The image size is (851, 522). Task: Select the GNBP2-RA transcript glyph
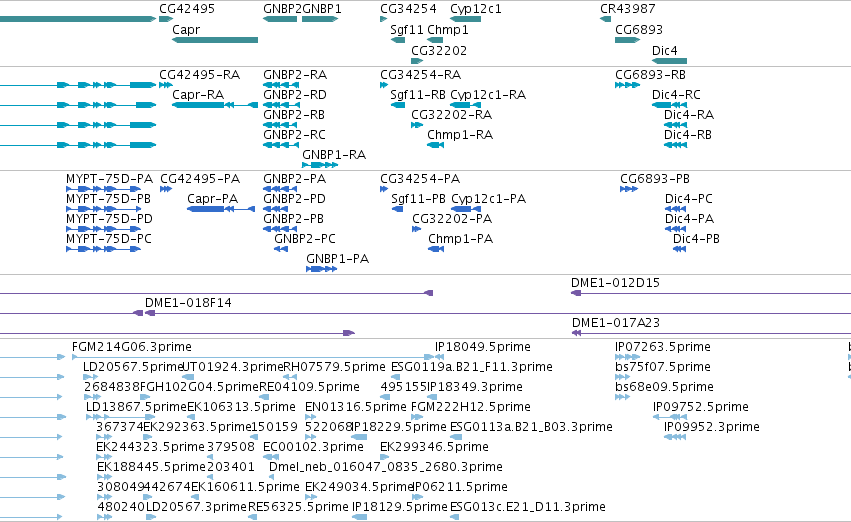pyautogui.click(x=281, y=85)
